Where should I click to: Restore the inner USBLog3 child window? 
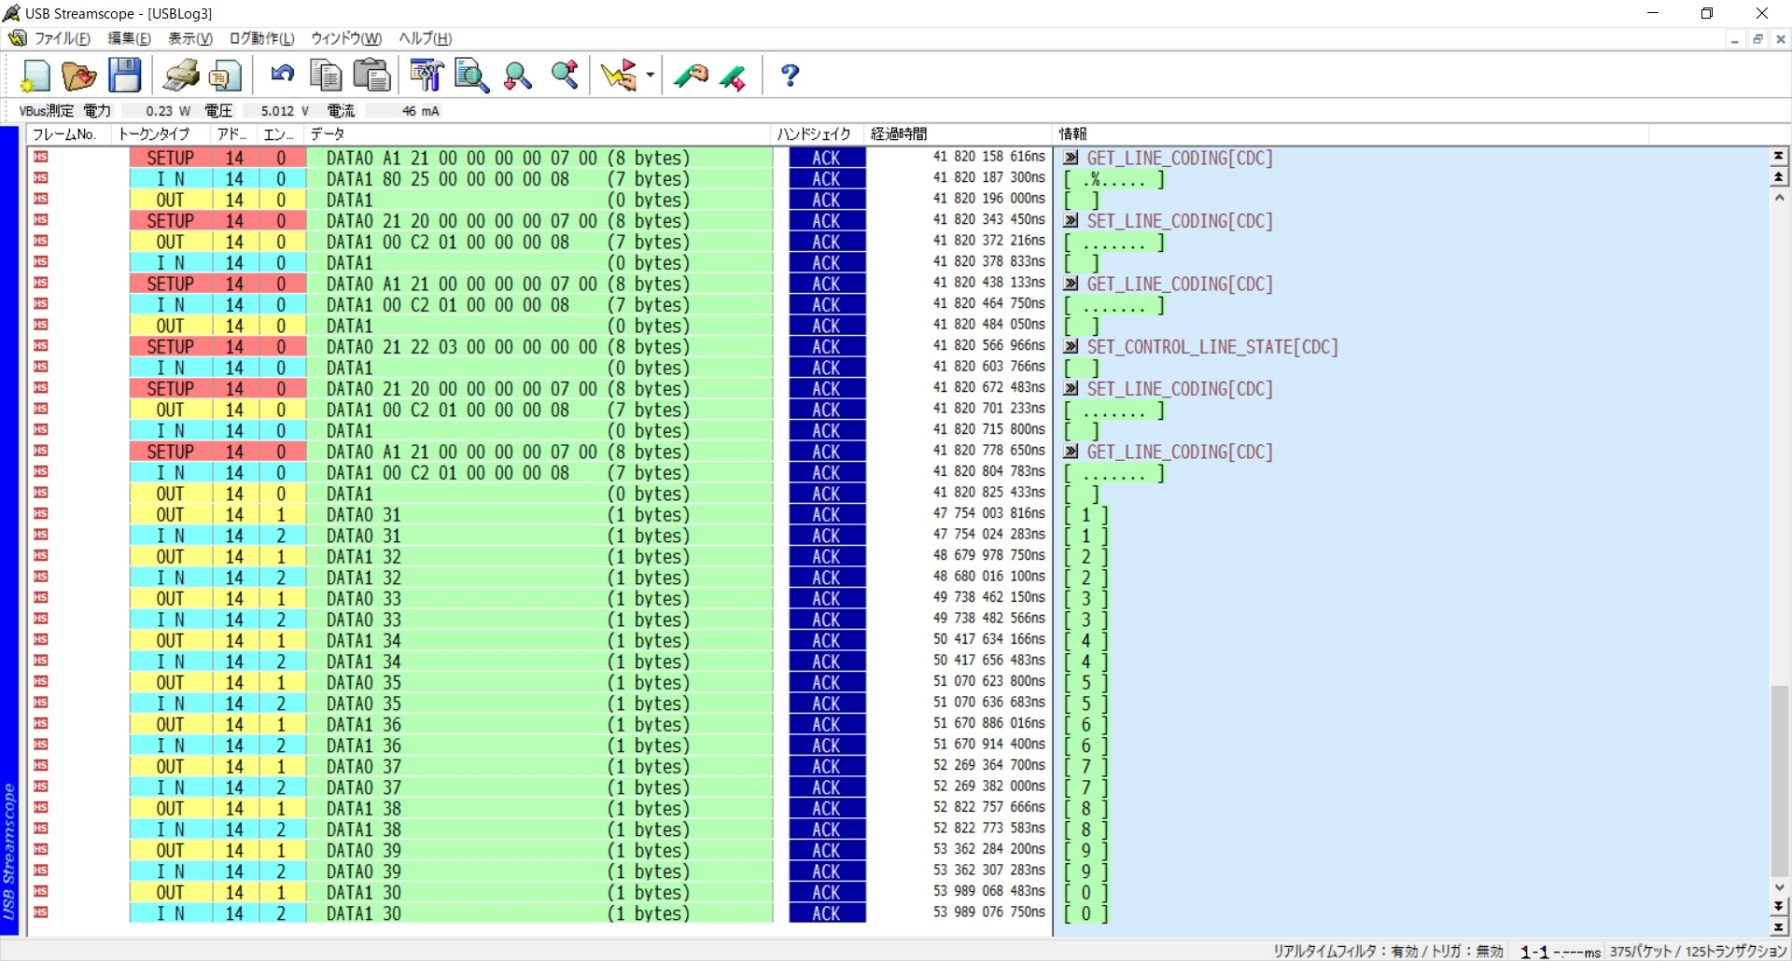pos(1757,39)
